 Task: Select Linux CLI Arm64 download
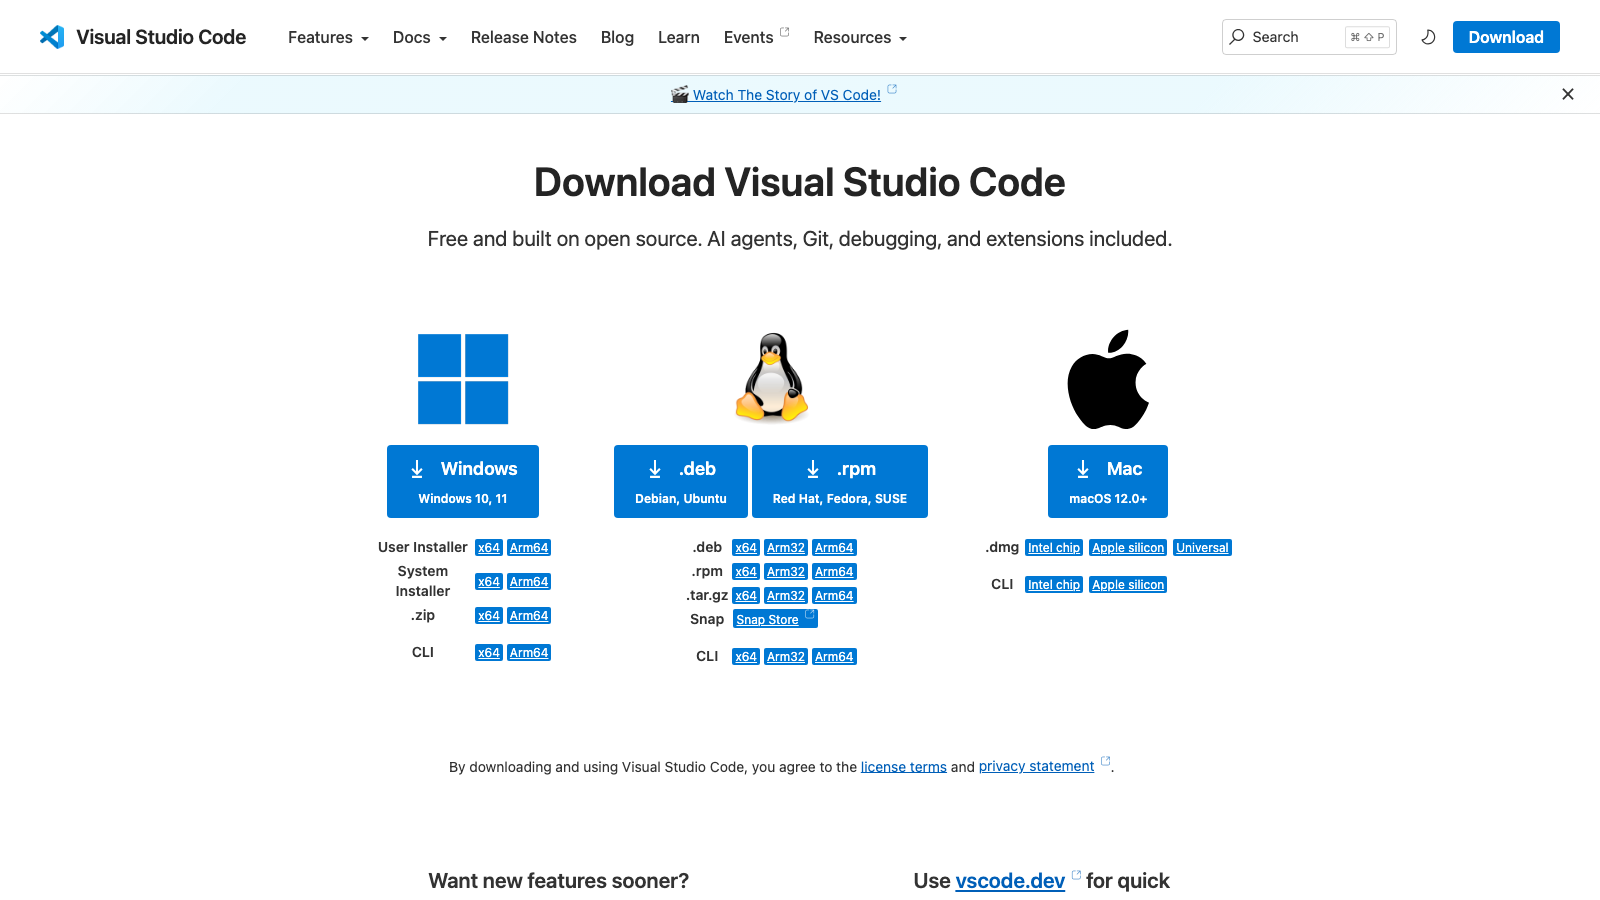(x=834, y=657)
